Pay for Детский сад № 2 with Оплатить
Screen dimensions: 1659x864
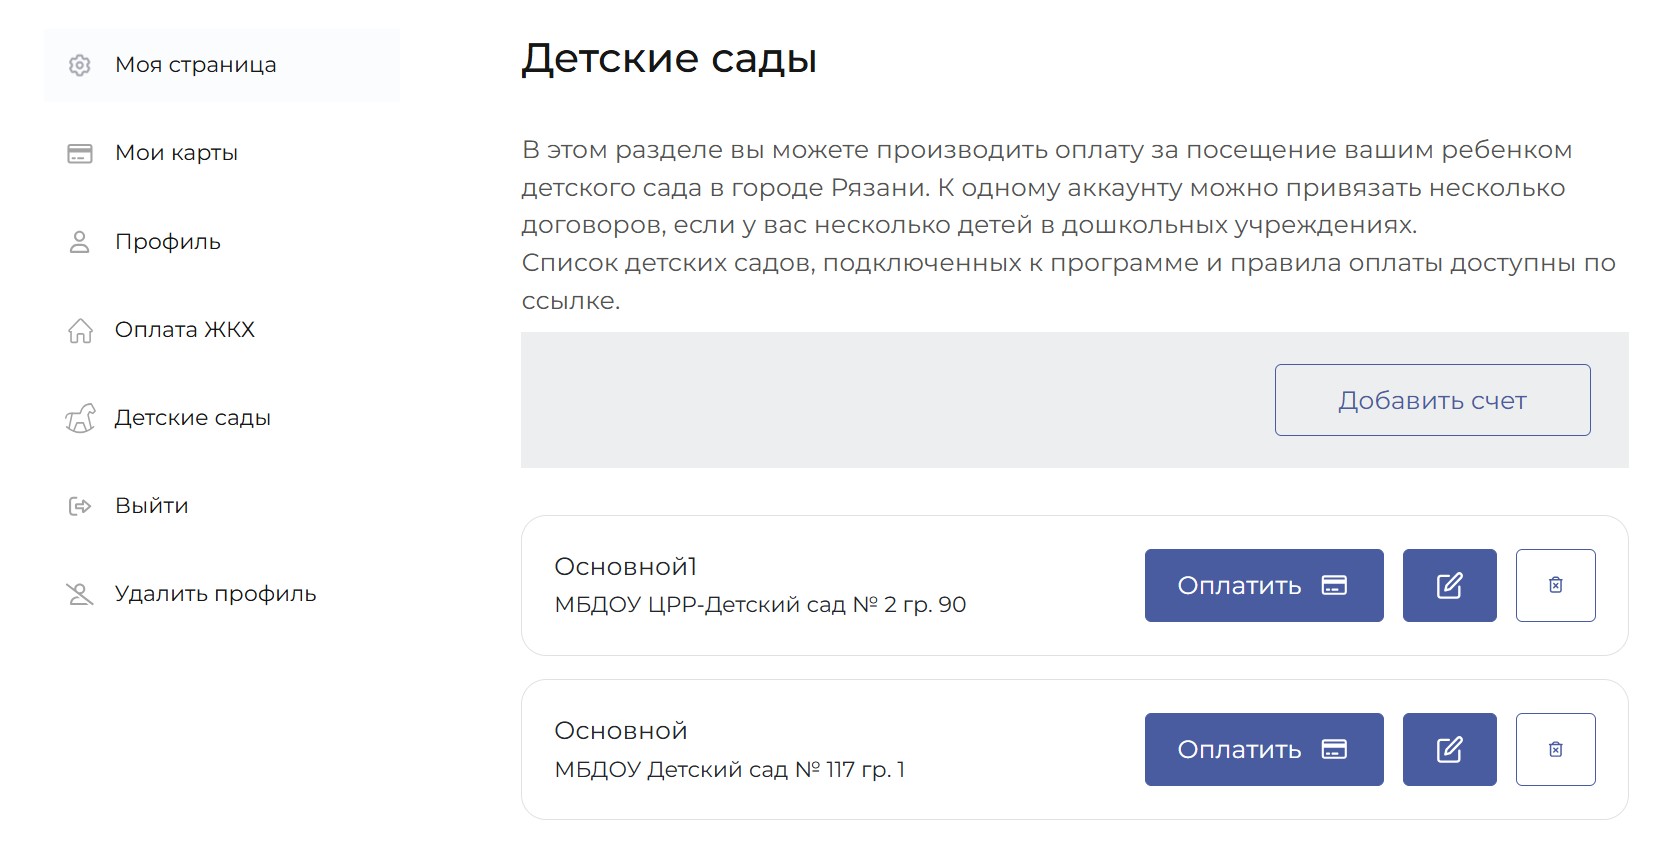coord(1263,585)
